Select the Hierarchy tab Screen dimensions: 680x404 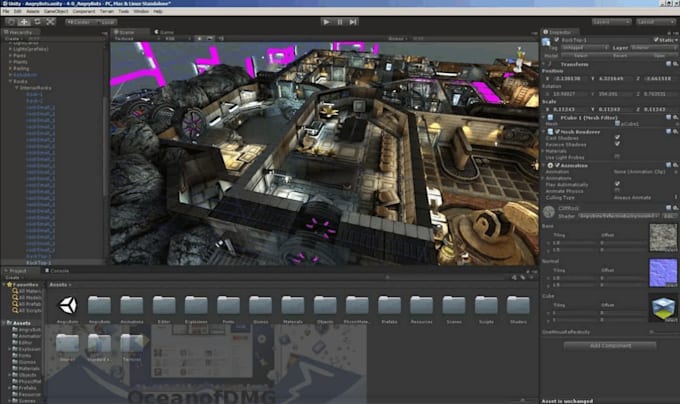coord(20,32)
